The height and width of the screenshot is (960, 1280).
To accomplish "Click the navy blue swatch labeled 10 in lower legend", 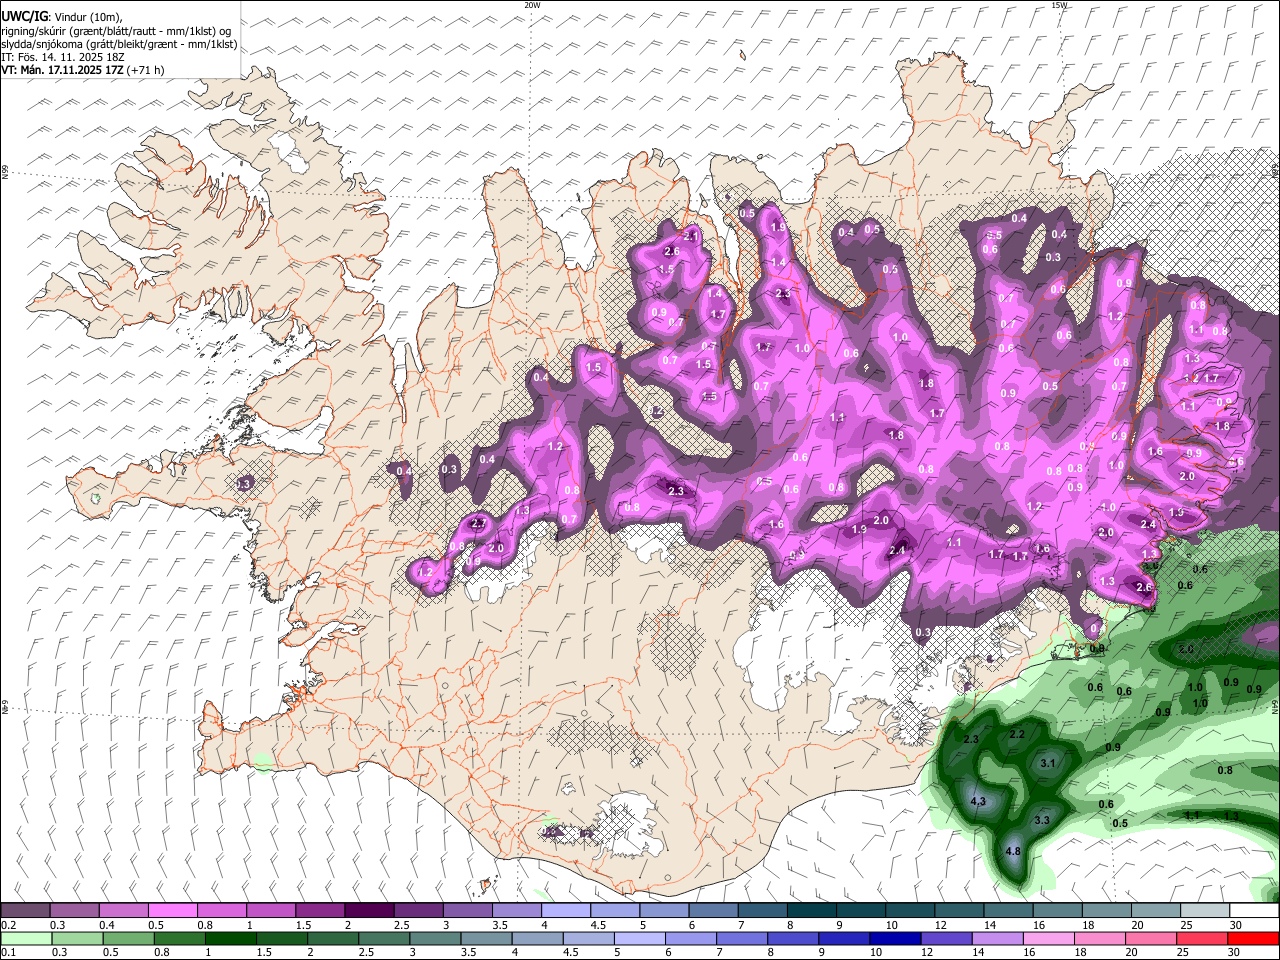I will point(894,938).
